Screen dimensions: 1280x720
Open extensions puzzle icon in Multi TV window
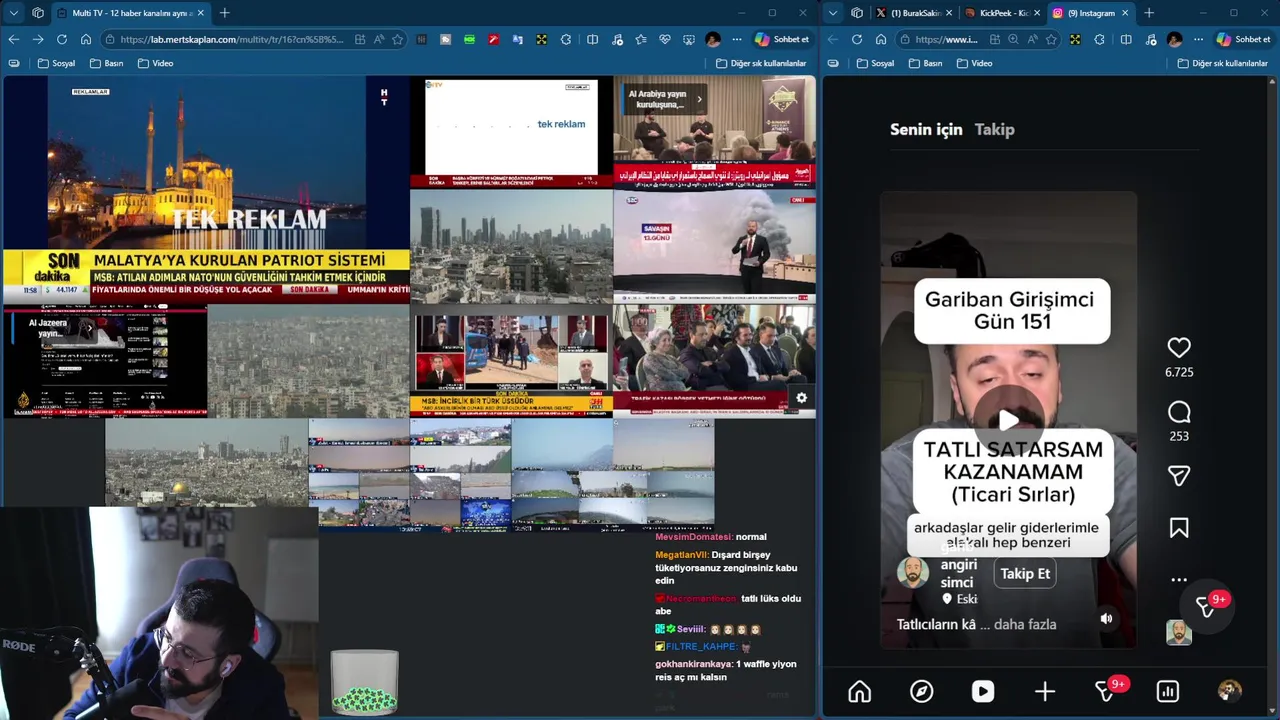click(566, 40)
